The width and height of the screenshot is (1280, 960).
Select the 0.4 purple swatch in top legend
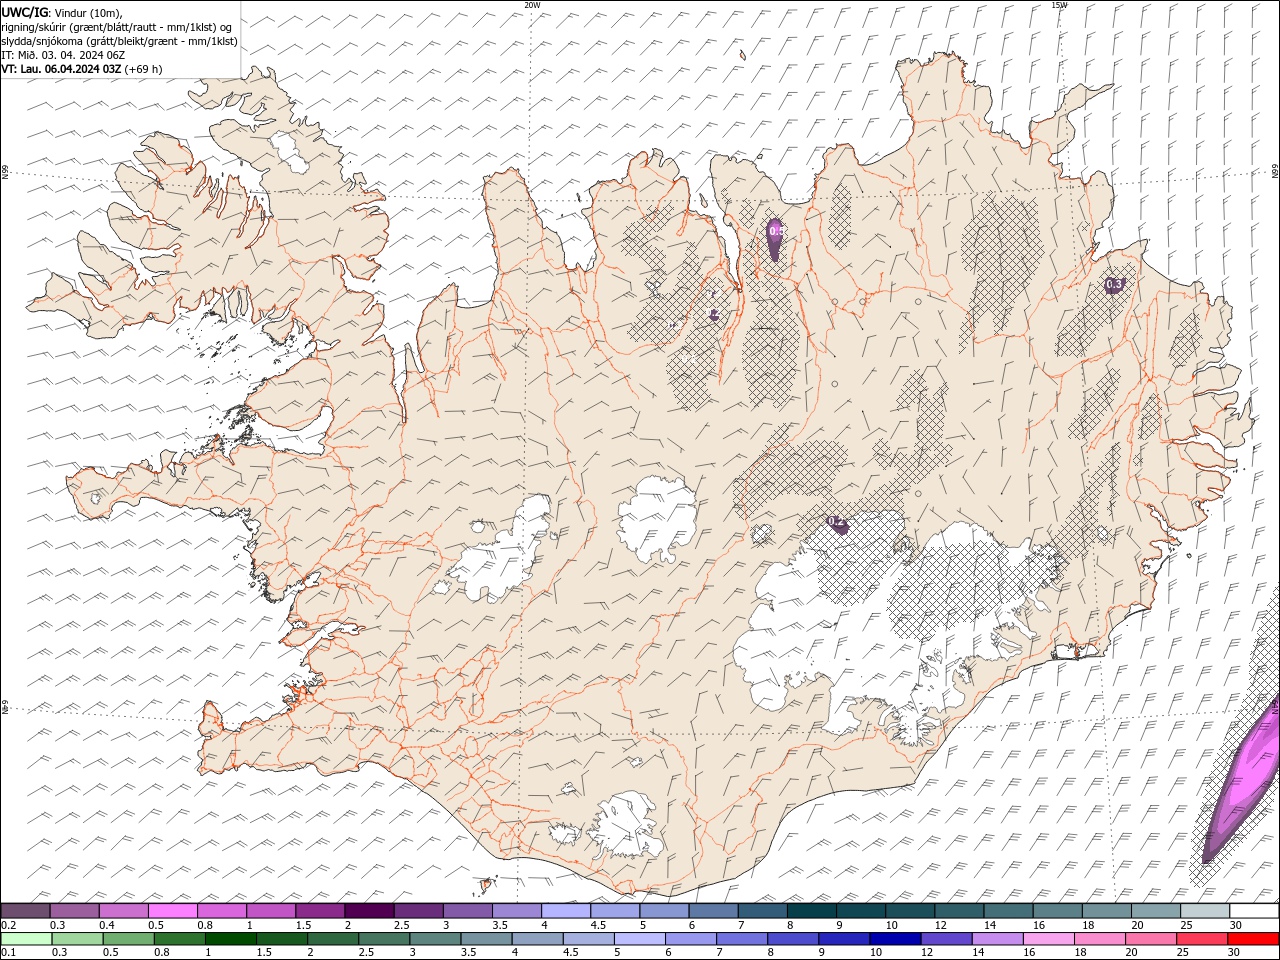click(123, 911)
